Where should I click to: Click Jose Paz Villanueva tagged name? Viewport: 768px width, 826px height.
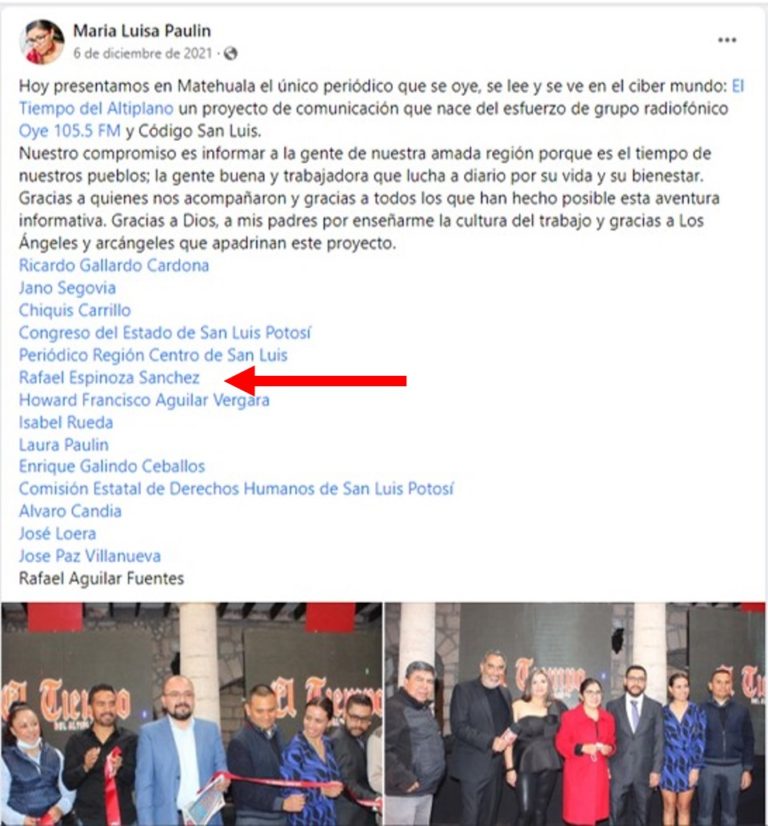(90, 556)
